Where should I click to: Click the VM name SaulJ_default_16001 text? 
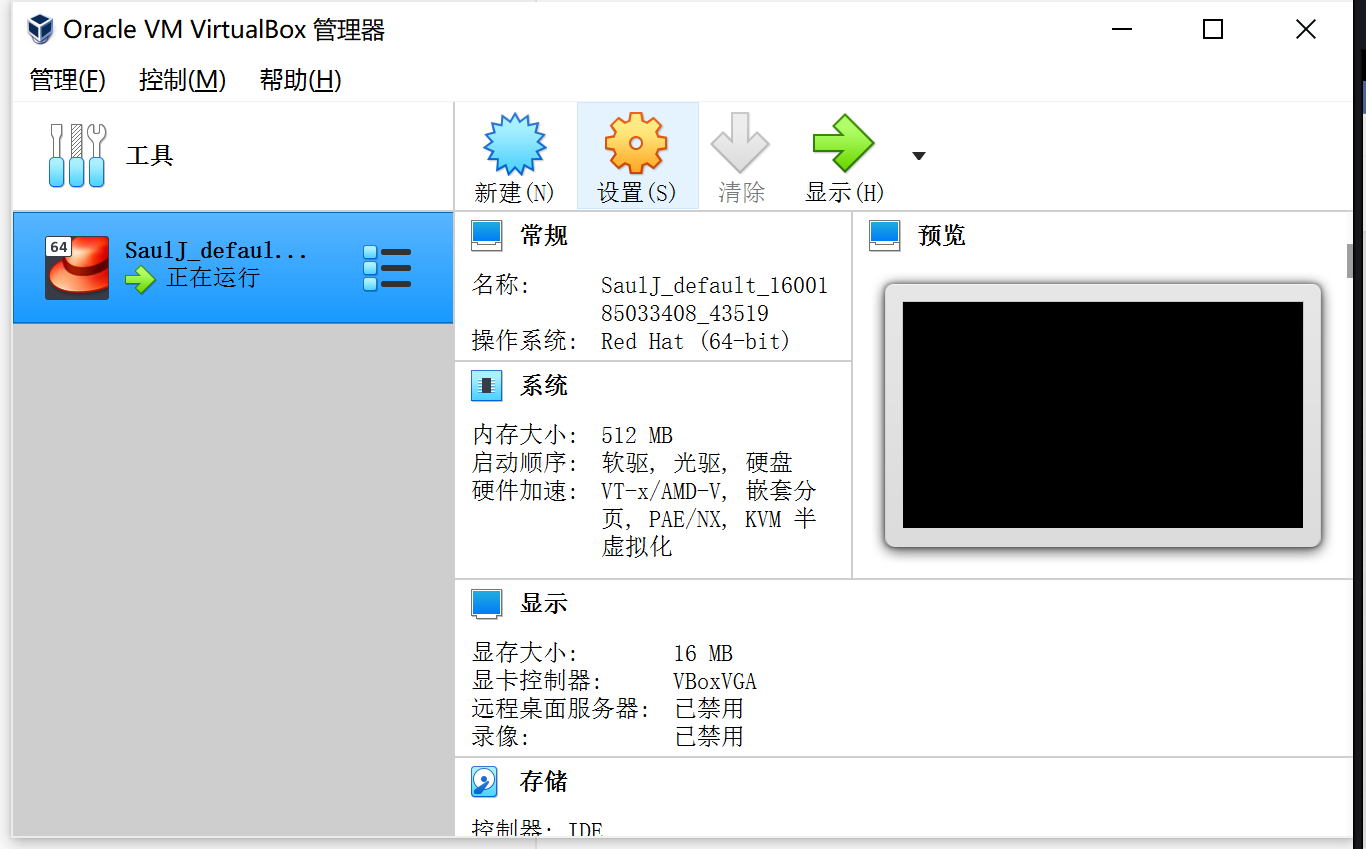tap(714, 286)
